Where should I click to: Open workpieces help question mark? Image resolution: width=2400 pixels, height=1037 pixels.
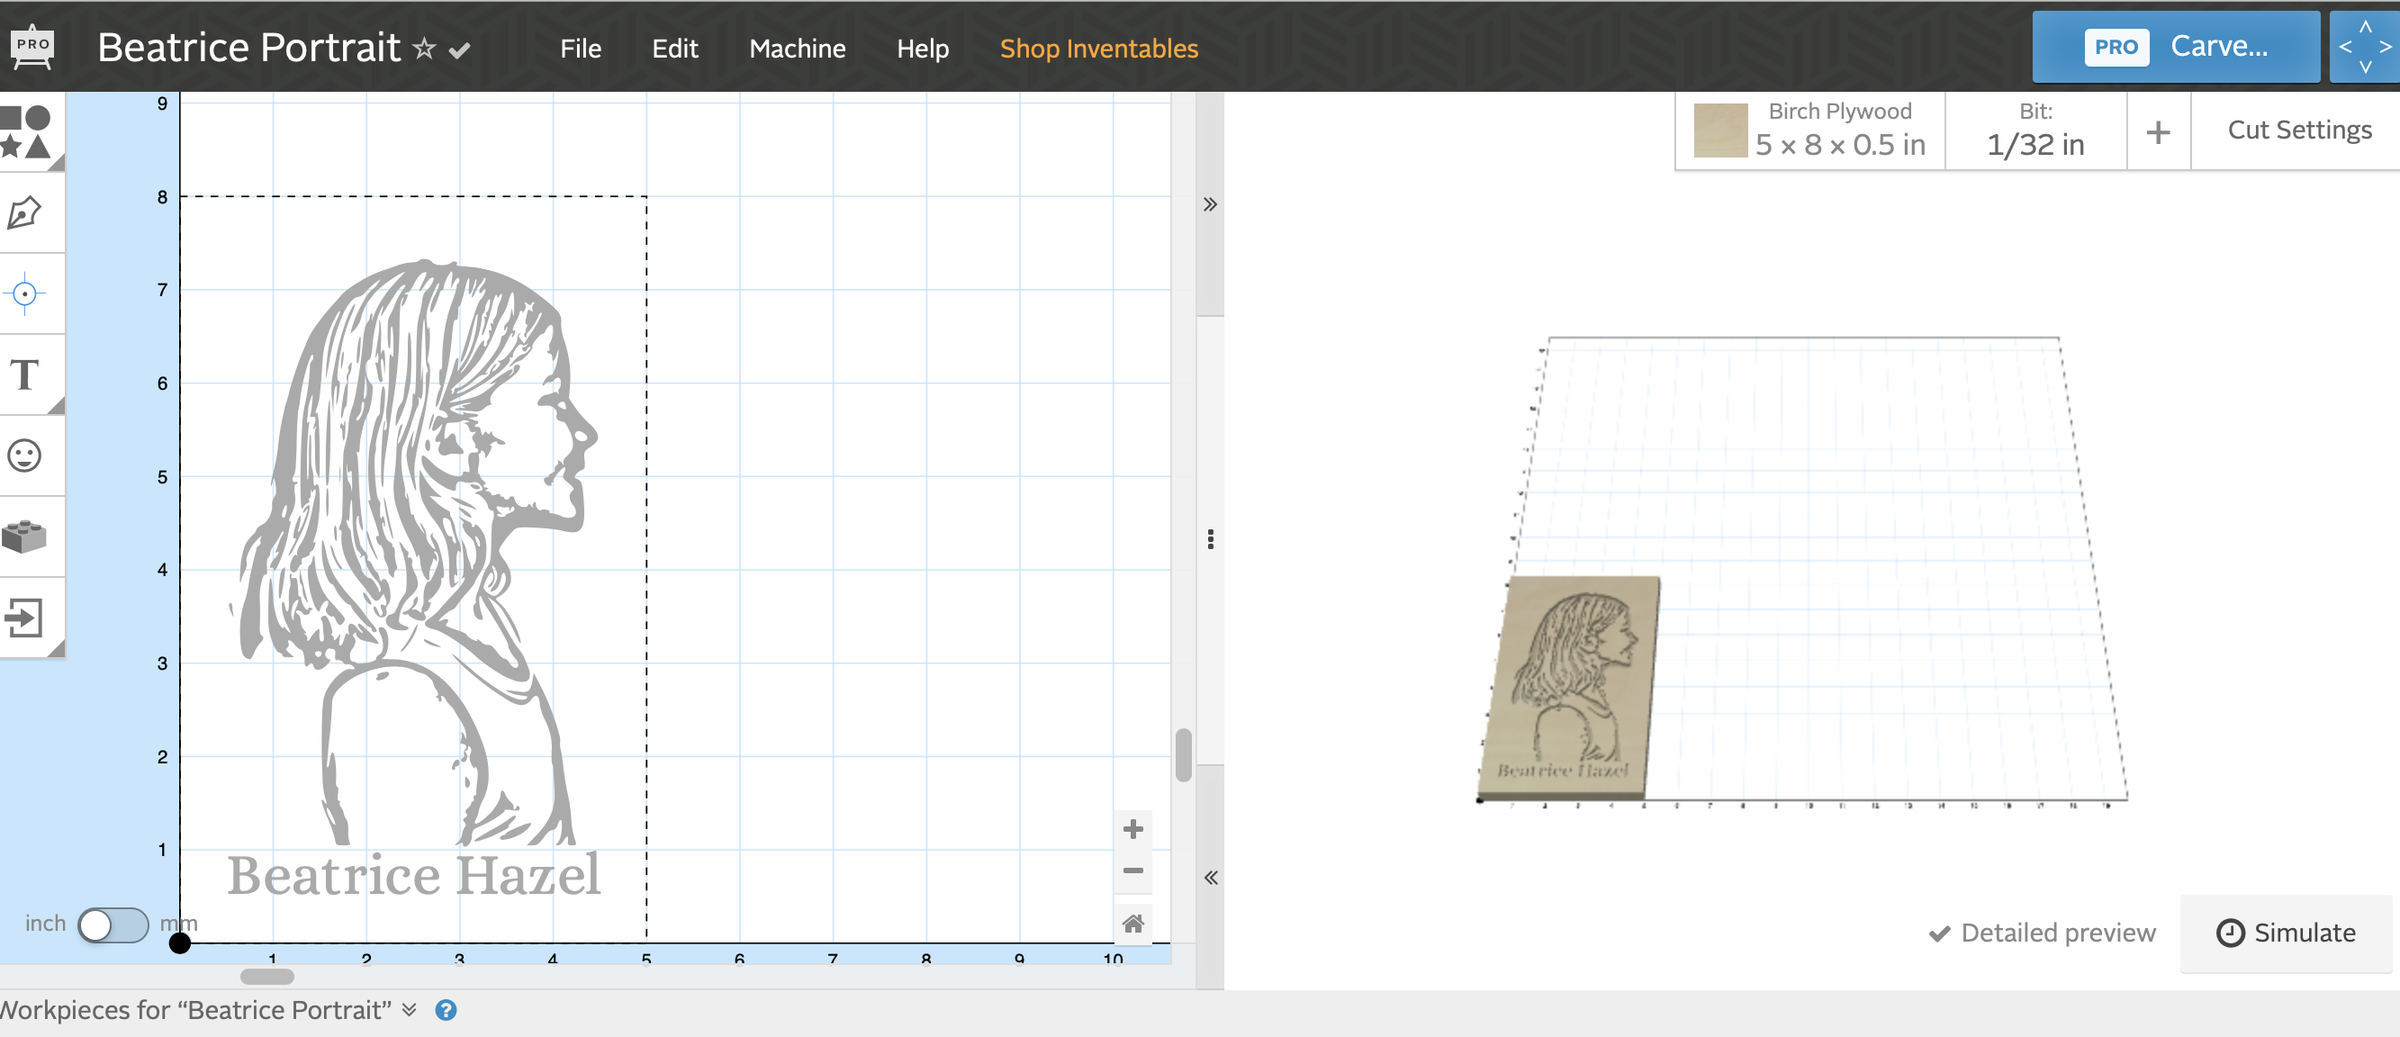(446, 1010)
